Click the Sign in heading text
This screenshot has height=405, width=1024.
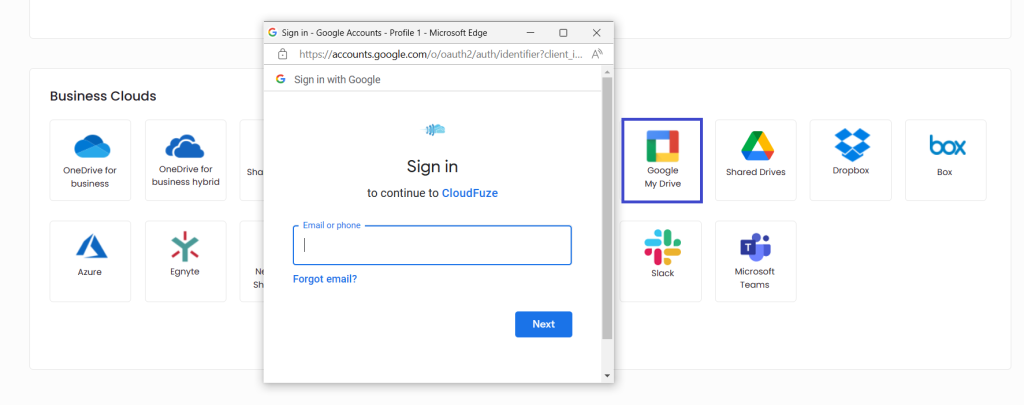tap(432, 167)
